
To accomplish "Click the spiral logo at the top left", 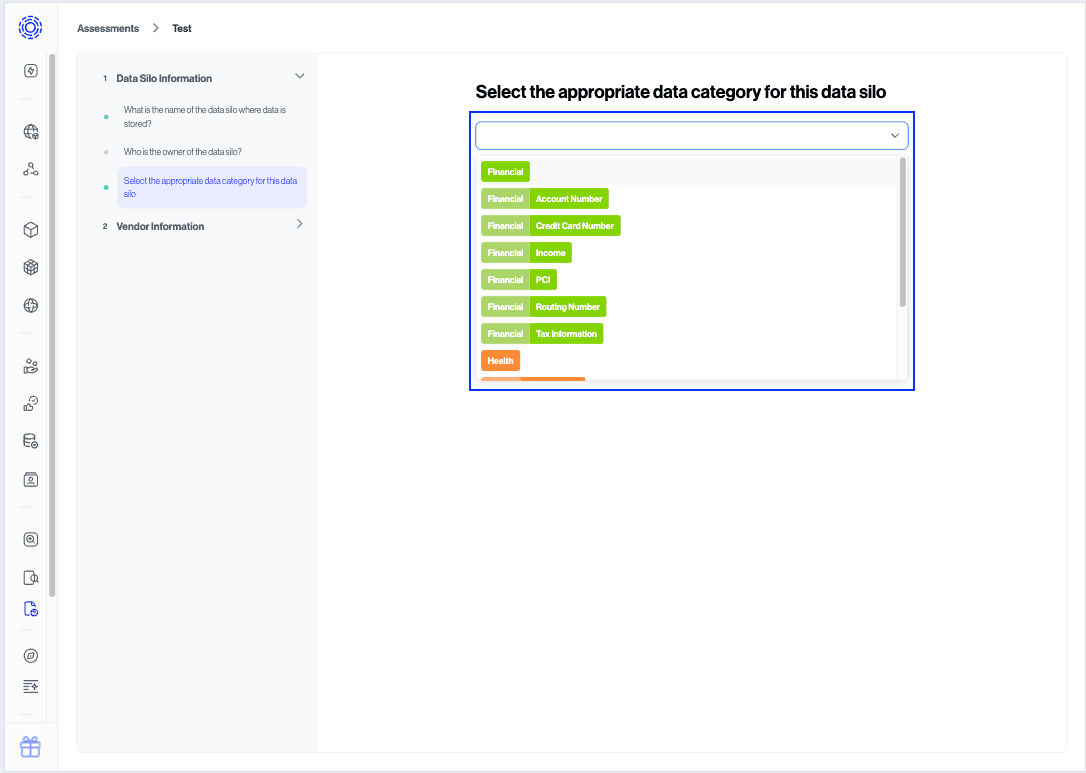I will pos(30,28).
